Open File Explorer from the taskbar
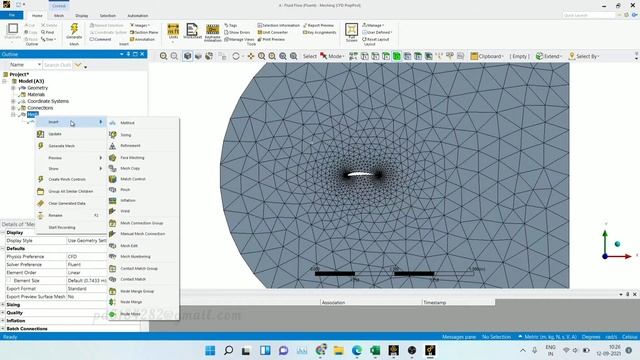 (338, 350)
